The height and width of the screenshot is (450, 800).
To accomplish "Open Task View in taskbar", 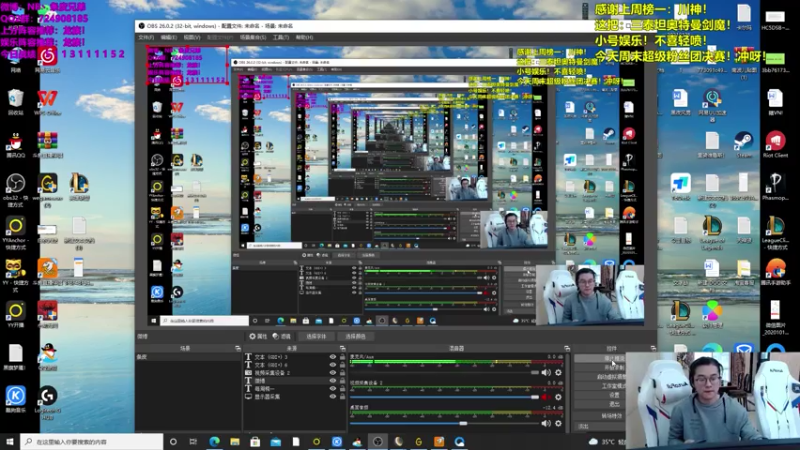I will 193,441.
